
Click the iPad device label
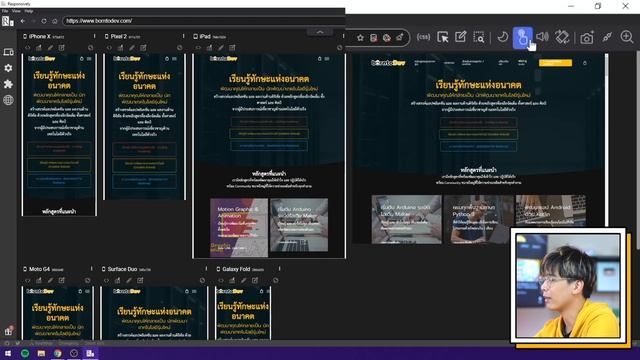click(205, 36)
